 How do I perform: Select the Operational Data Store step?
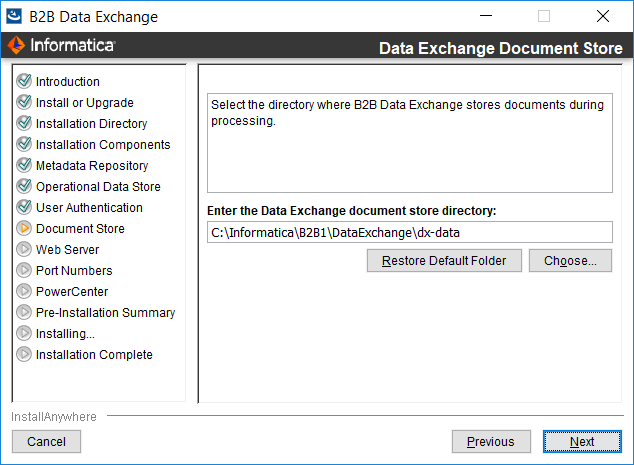pos(98,186)
